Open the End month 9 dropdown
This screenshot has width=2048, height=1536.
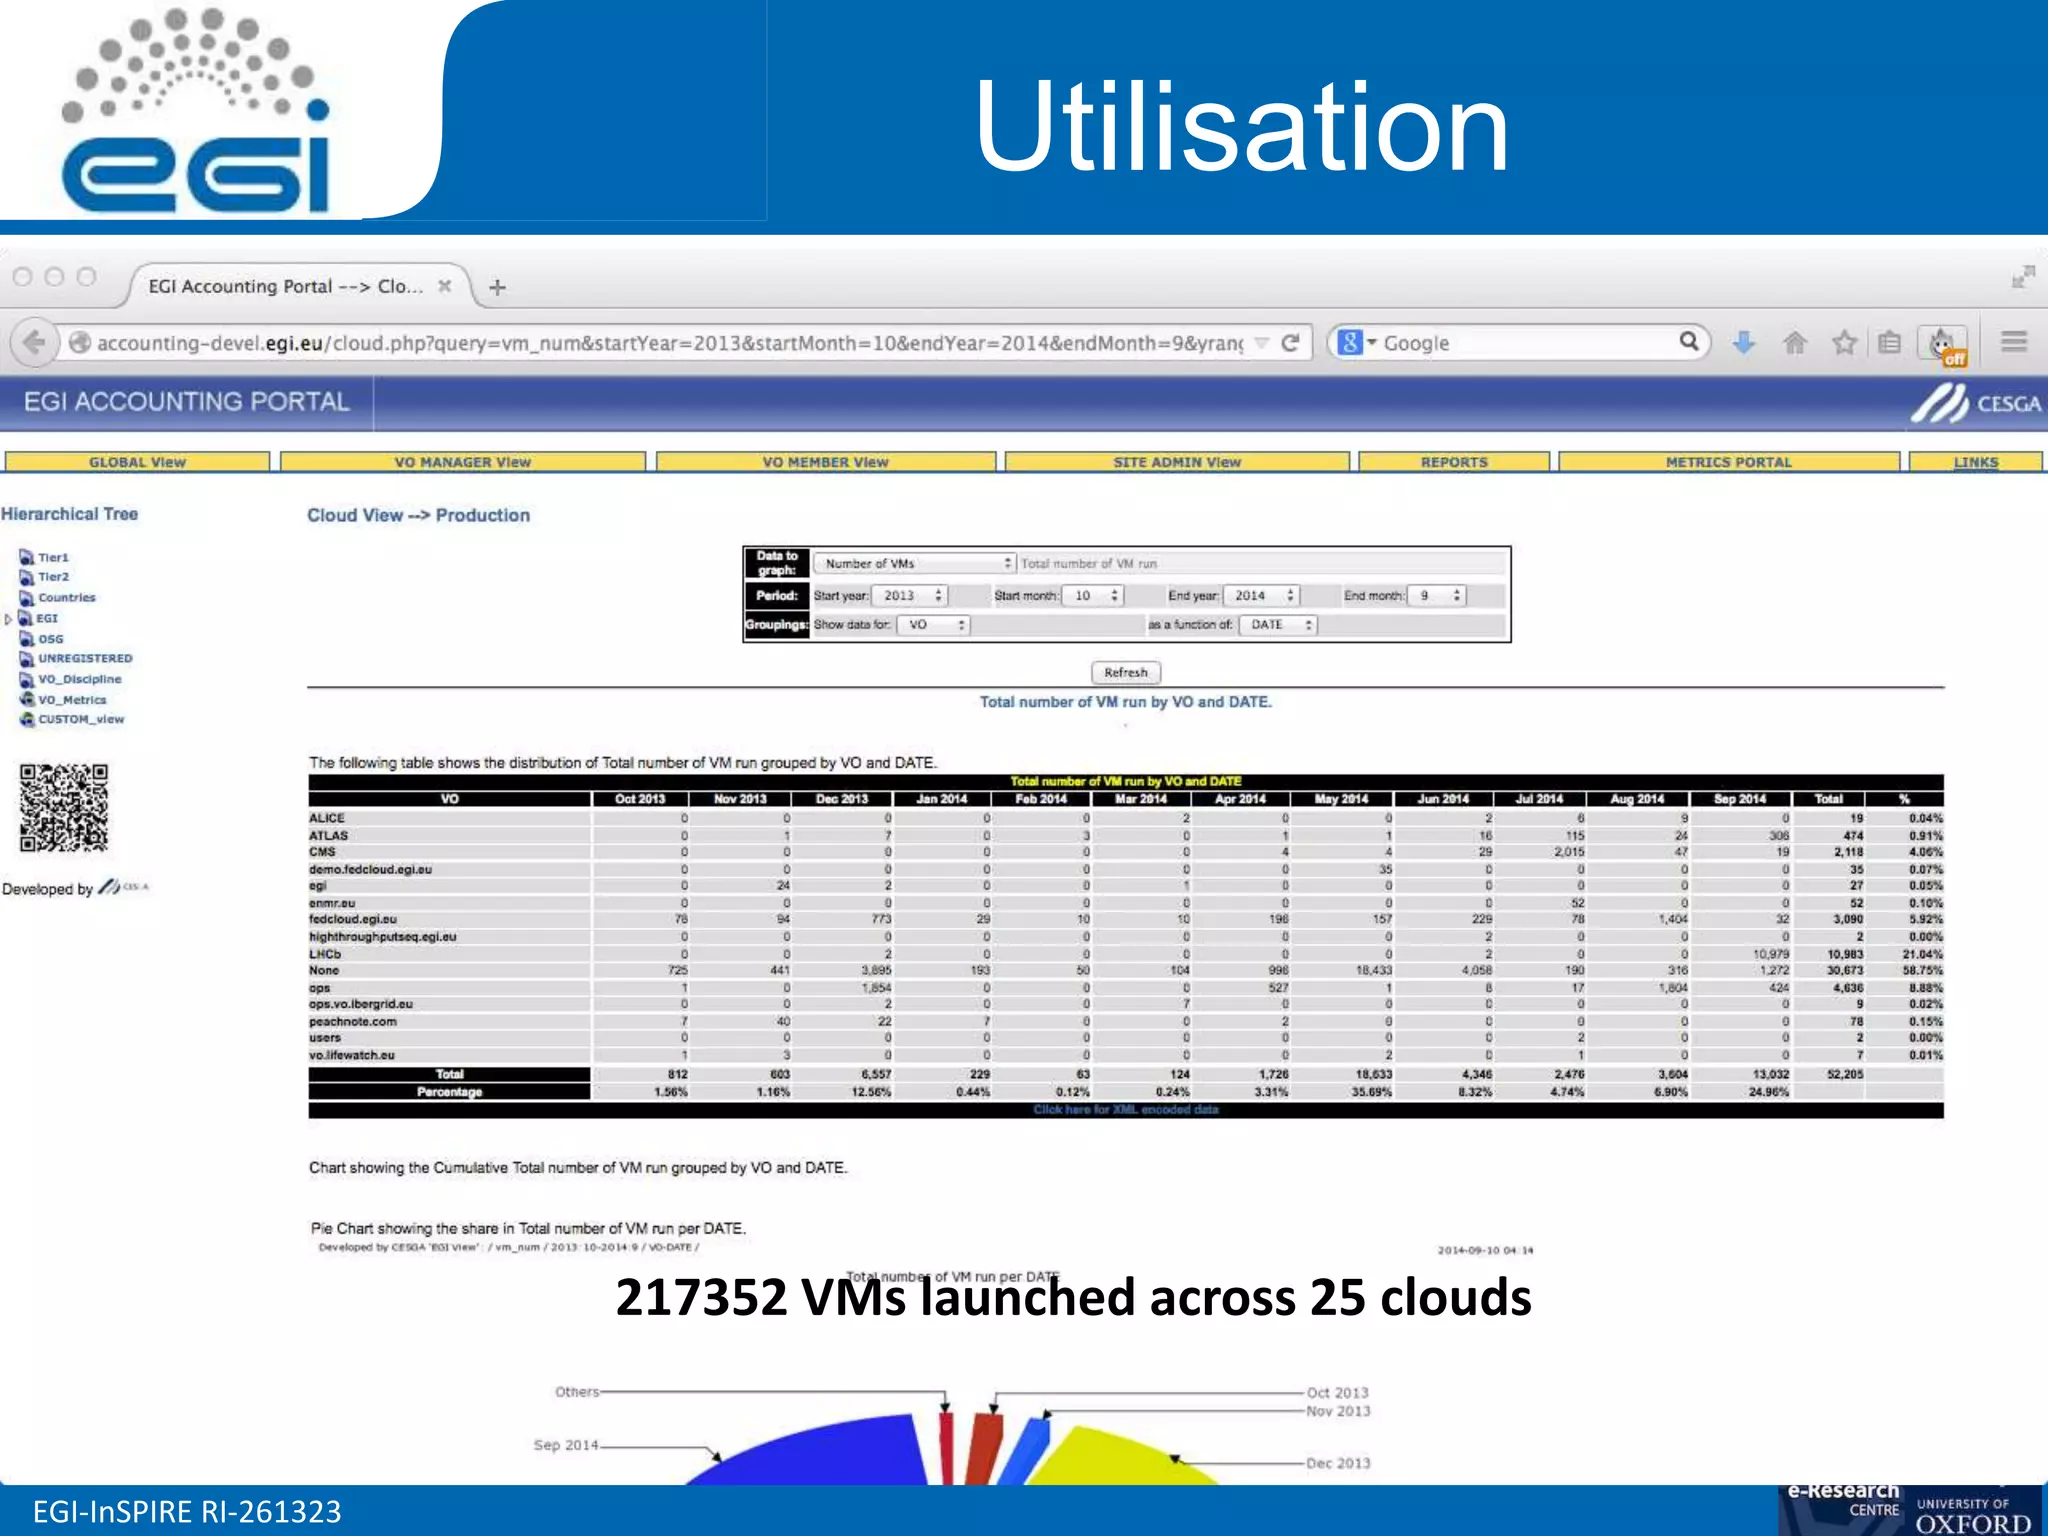click(1436, 596)
